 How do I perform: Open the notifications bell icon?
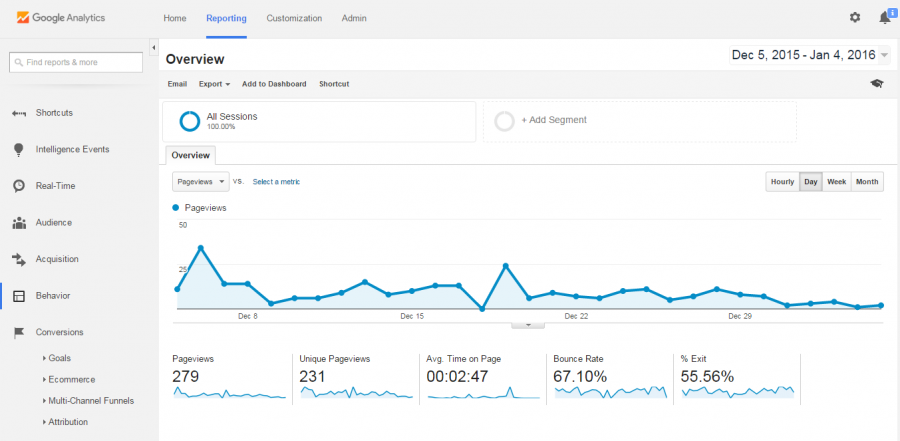click(x=885, y=18)
